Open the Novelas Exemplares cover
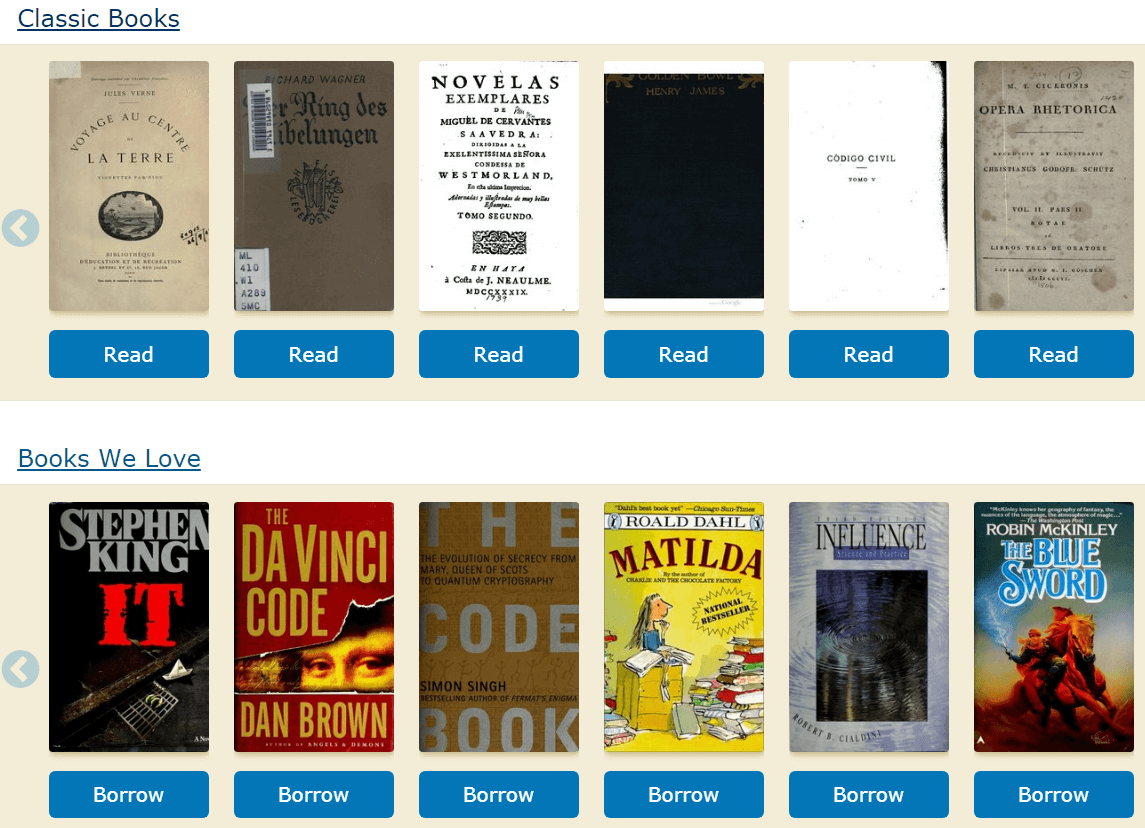1145x828 pixels. [x=499, y=186]
